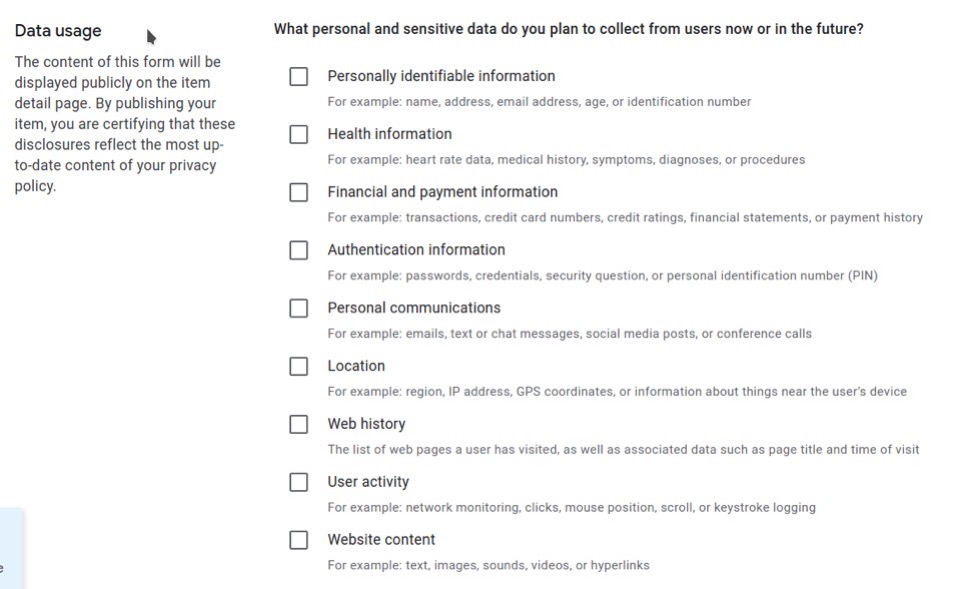Click the credit card numbers example description
The width and height of the screenshot is (974, 589).
pyautogui.click(x=625, y=217)
